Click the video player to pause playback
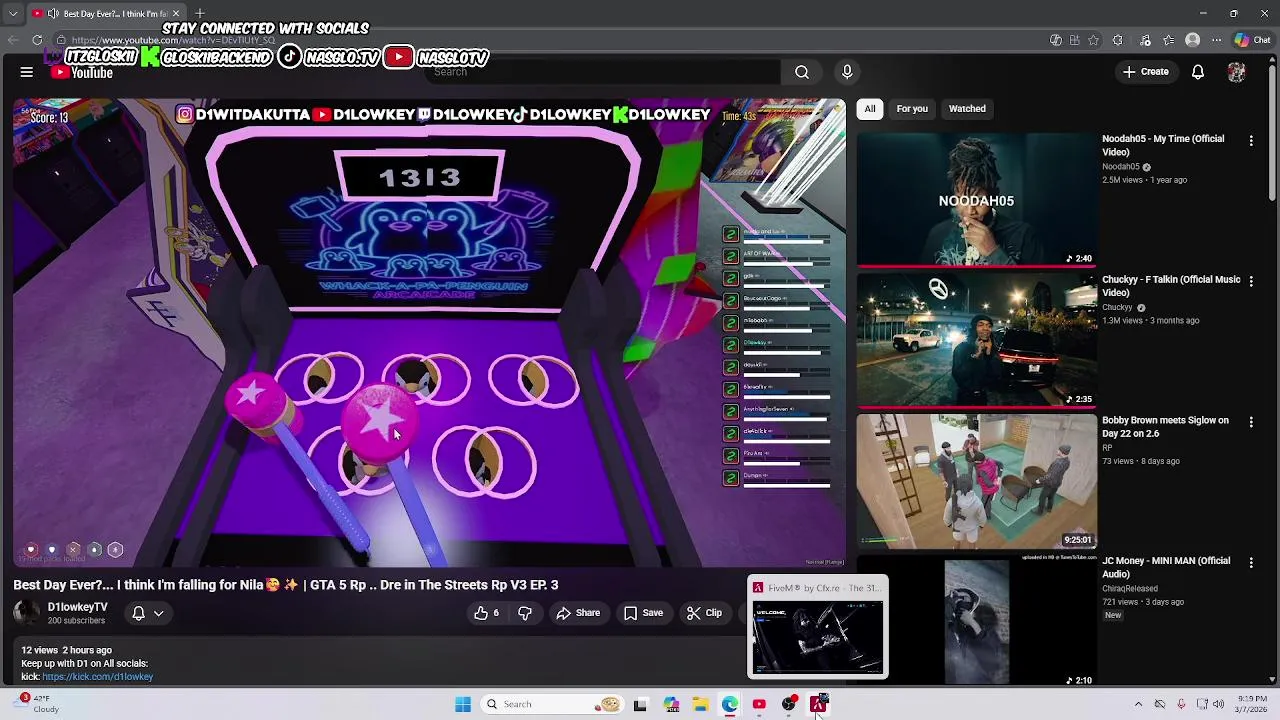 click(428, 332)
